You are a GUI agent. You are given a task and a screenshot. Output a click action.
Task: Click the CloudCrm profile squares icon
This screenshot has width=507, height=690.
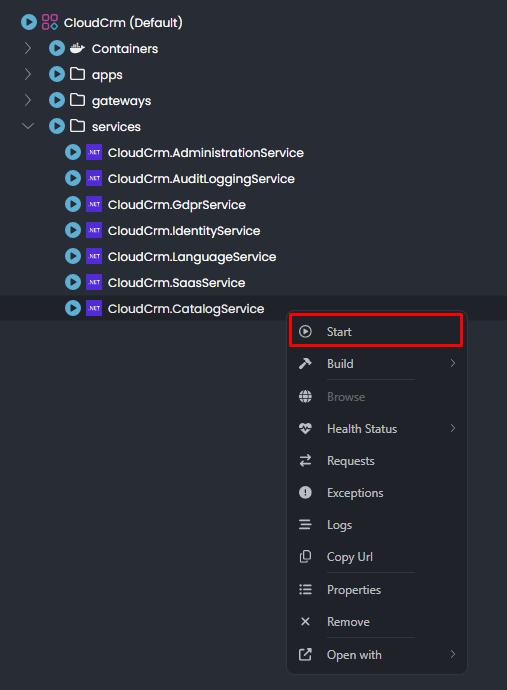pyautogui.click(x=50, y=22)
